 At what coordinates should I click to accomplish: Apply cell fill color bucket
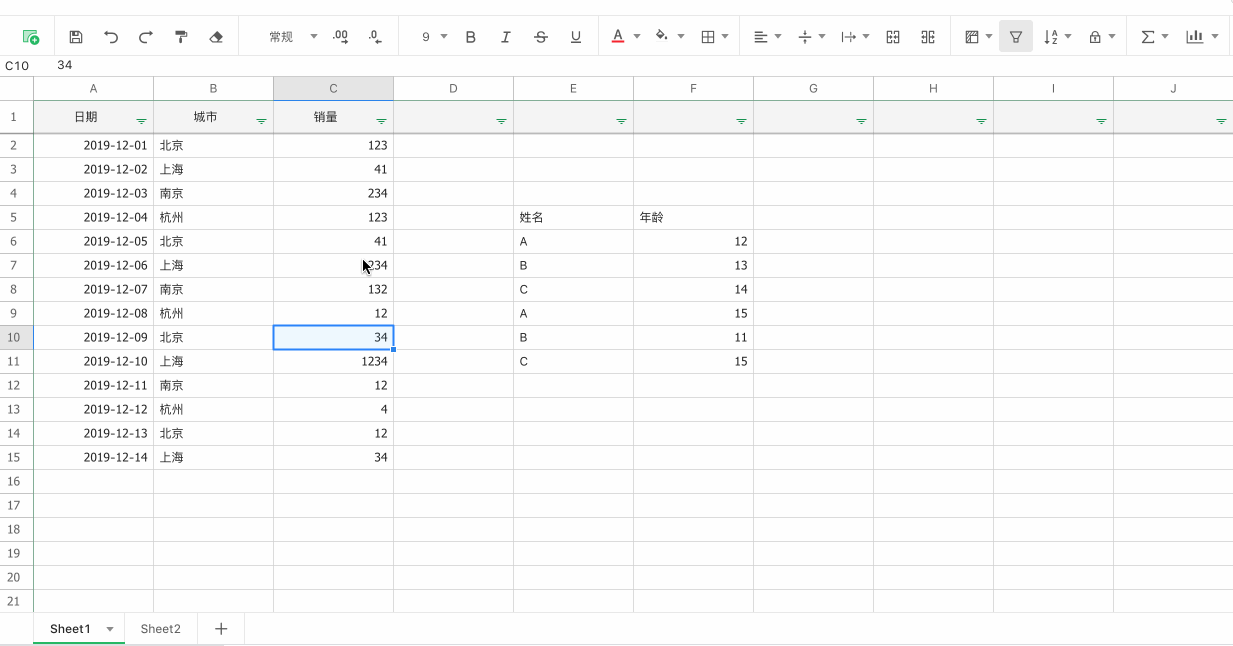coord(661,37)
